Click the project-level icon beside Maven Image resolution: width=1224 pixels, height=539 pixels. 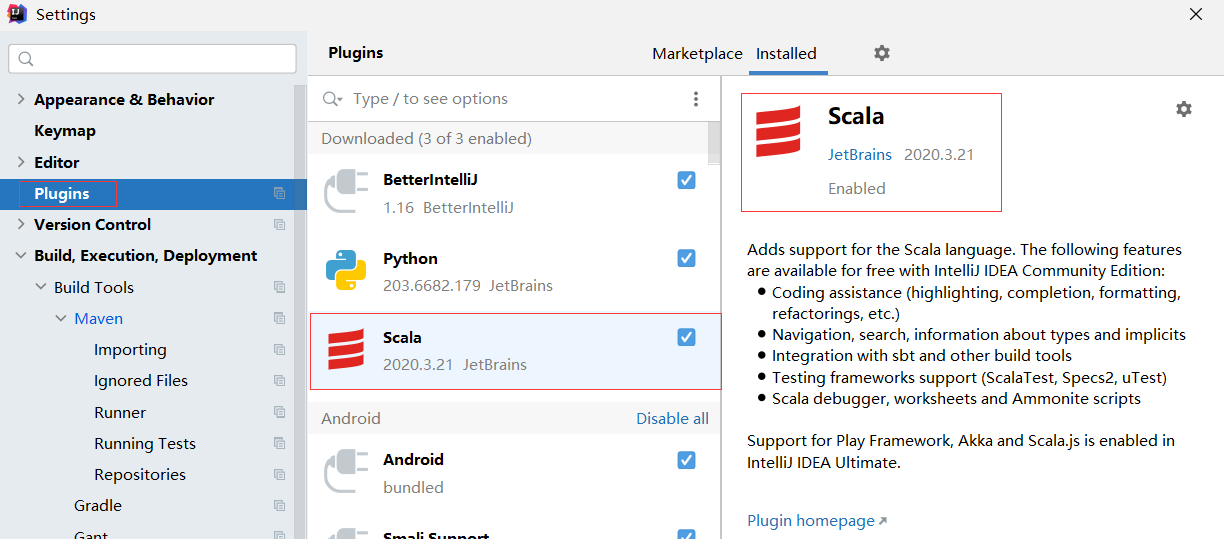coord(280,318)
